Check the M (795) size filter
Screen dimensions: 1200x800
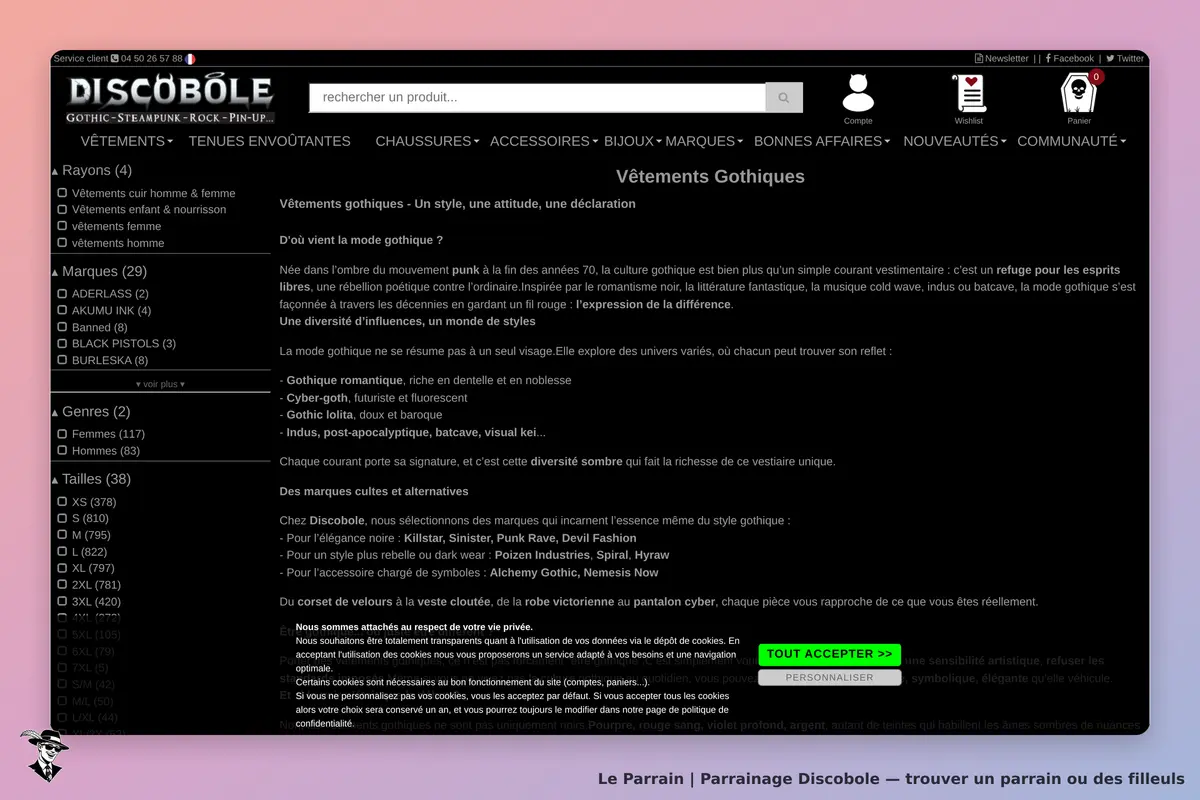point(62,535)
